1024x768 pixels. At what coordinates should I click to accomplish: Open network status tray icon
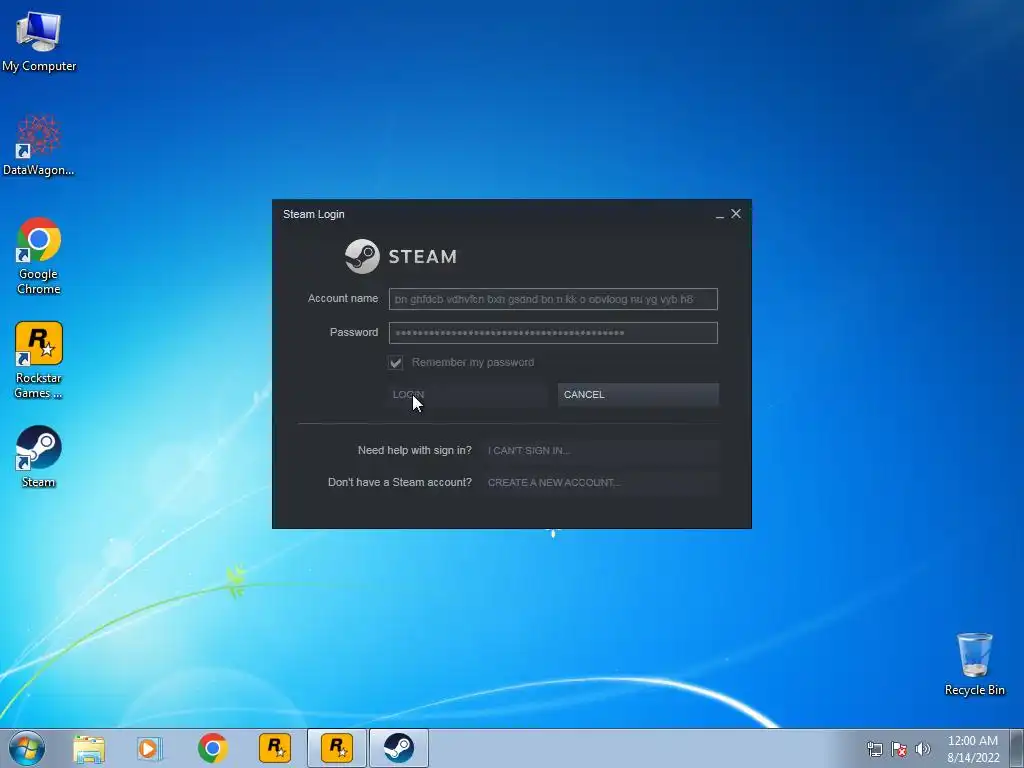pos(874,749)
